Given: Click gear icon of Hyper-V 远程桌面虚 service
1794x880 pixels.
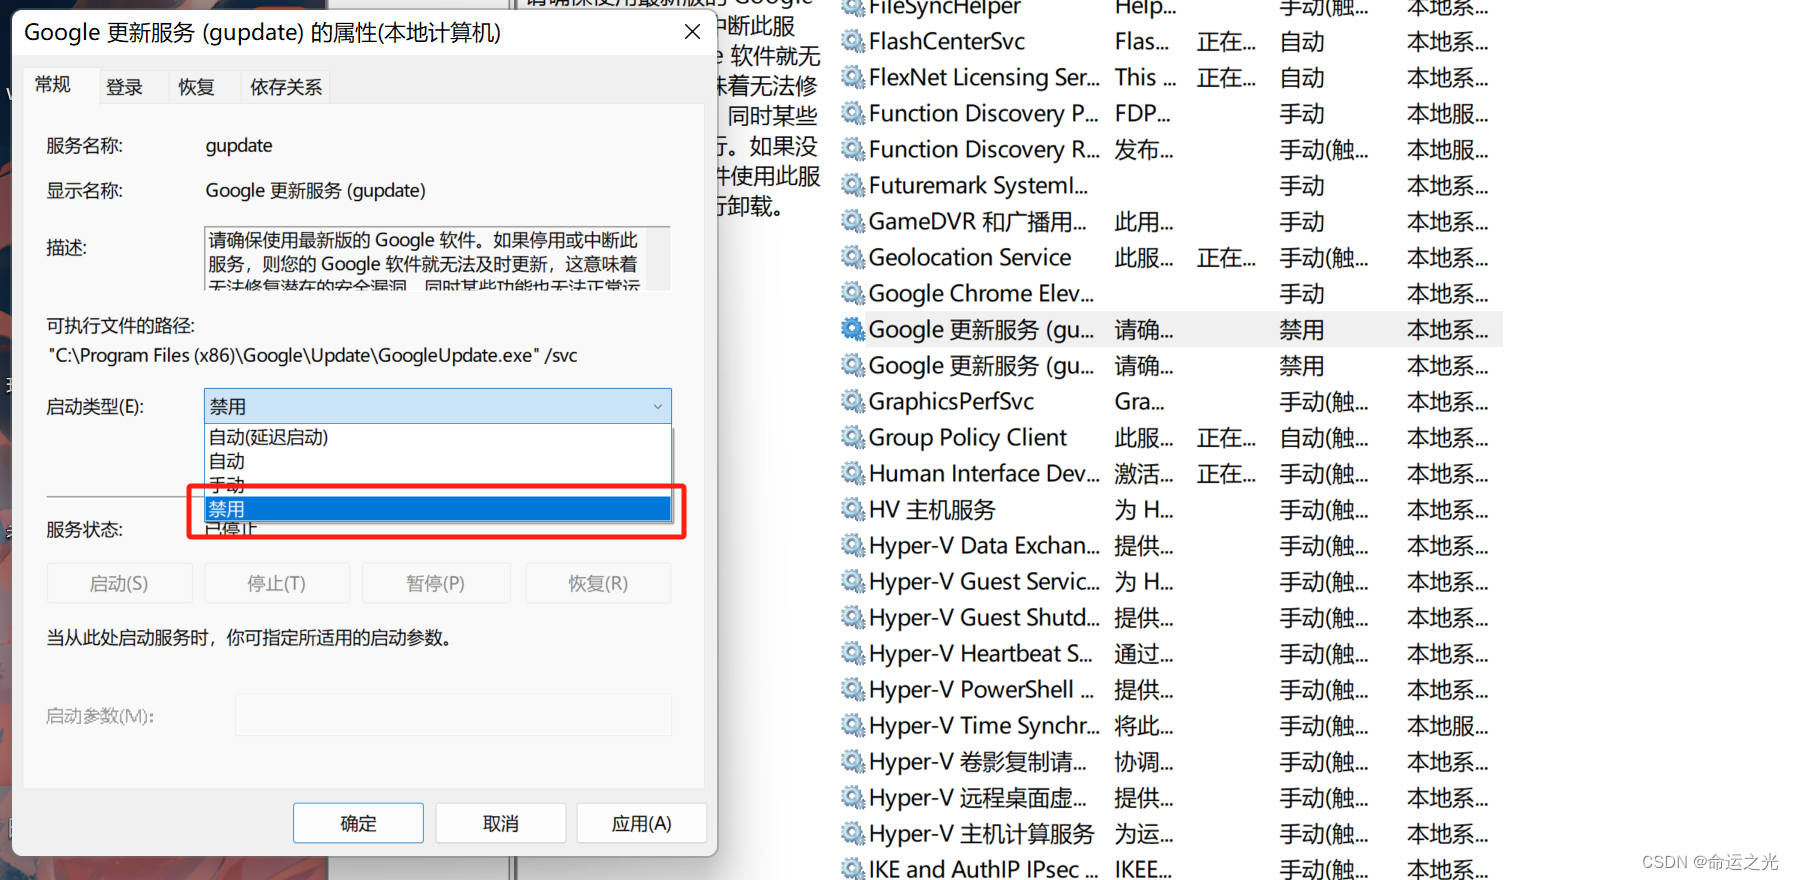Looking at the screenshot, I should [x=852, y=798].
